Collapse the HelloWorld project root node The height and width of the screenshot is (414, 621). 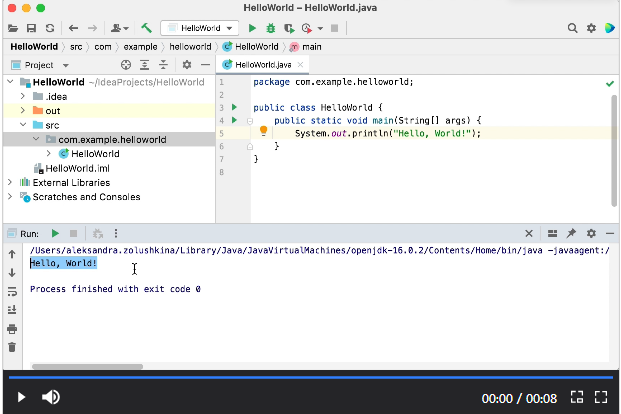point(11,82)
